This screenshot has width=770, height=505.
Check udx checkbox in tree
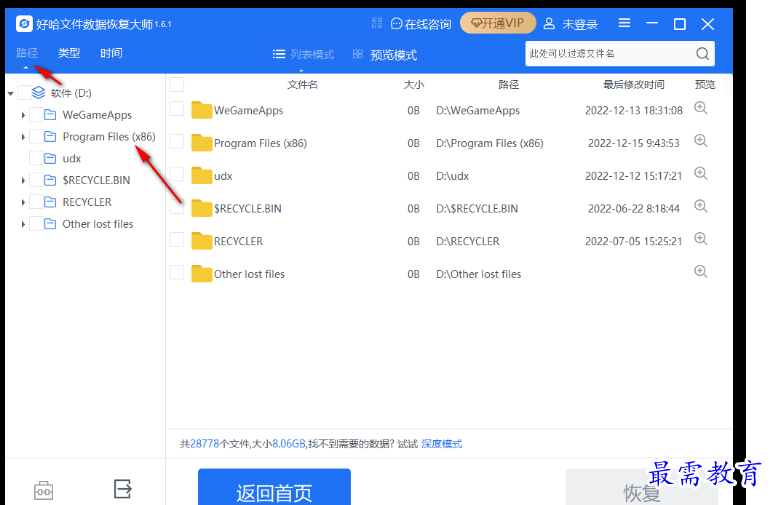(36, 158)
